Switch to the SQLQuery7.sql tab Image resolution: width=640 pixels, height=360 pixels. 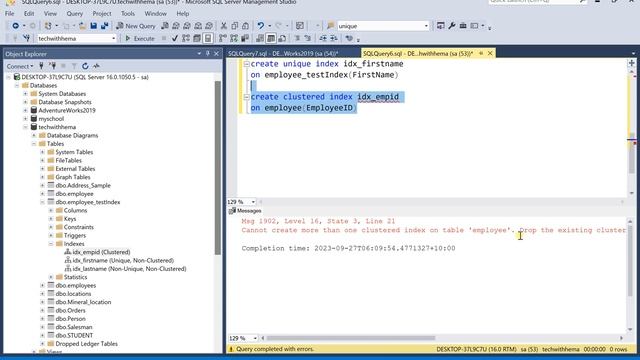[x=283, y=53]
